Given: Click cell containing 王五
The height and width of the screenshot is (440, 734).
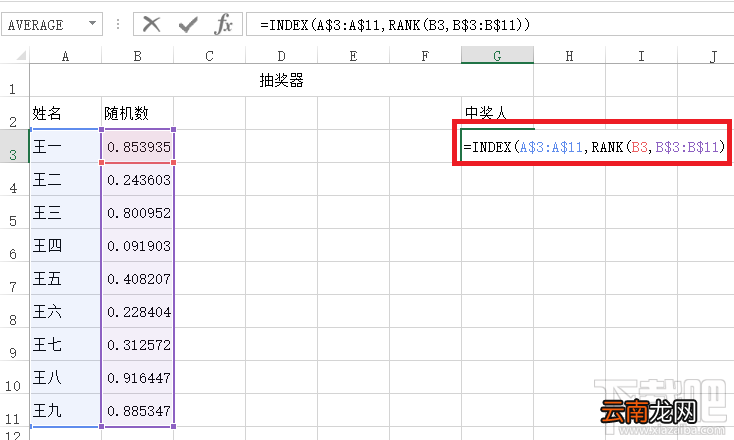Looking at the screenshot, I should (65, 278).
